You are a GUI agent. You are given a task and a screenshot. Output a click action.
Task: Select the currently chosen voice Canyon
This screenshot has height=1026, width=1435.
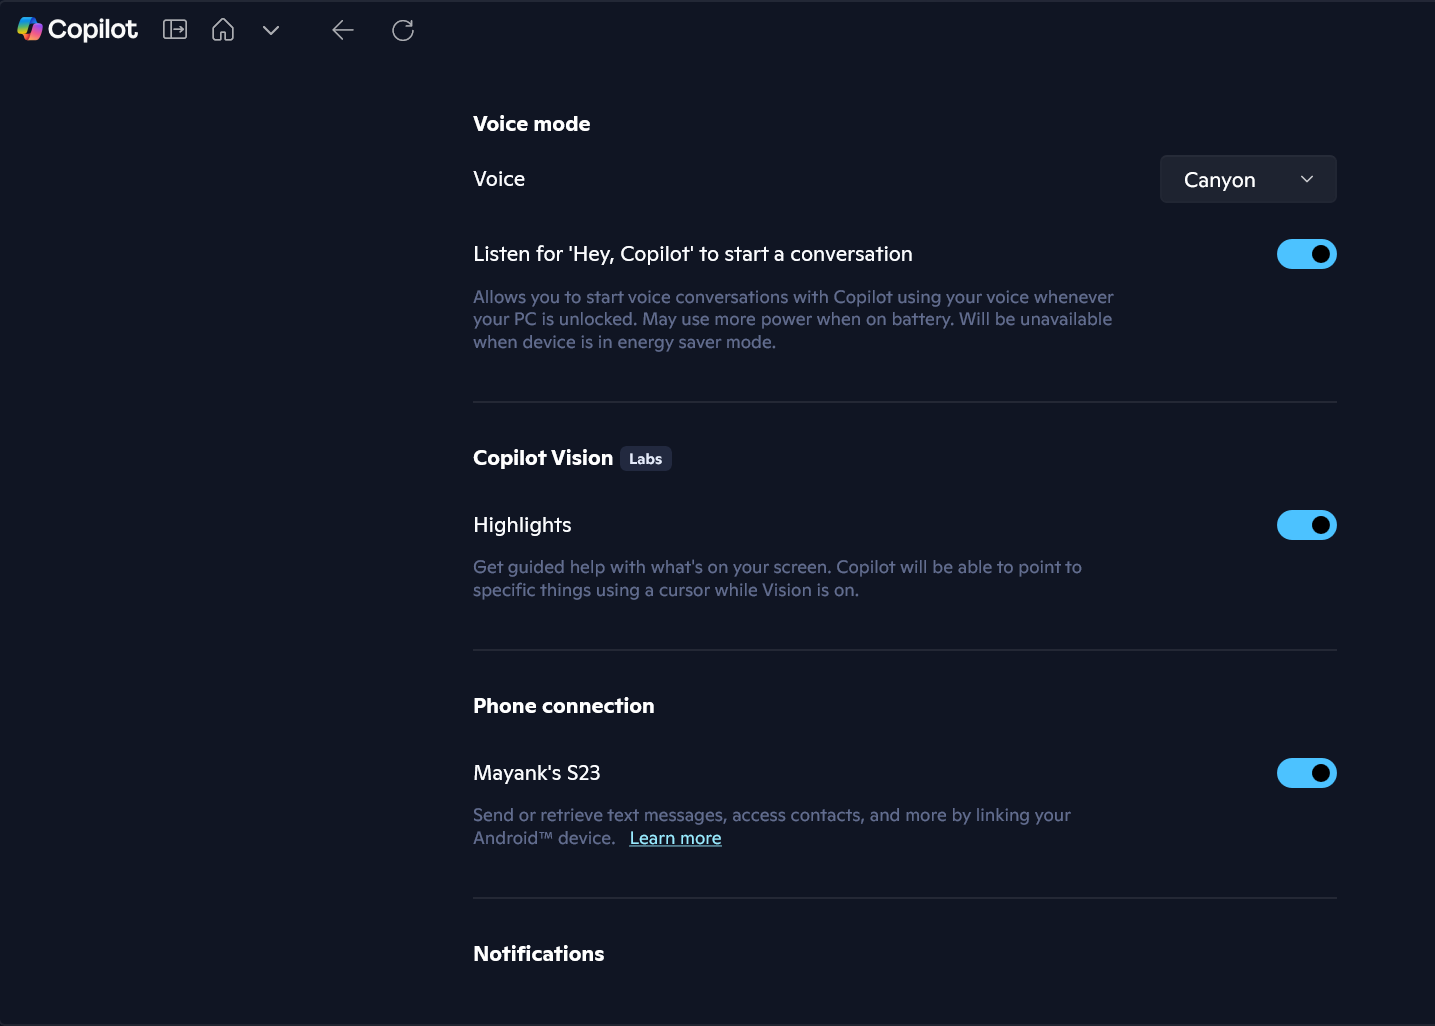(1219, 179)
